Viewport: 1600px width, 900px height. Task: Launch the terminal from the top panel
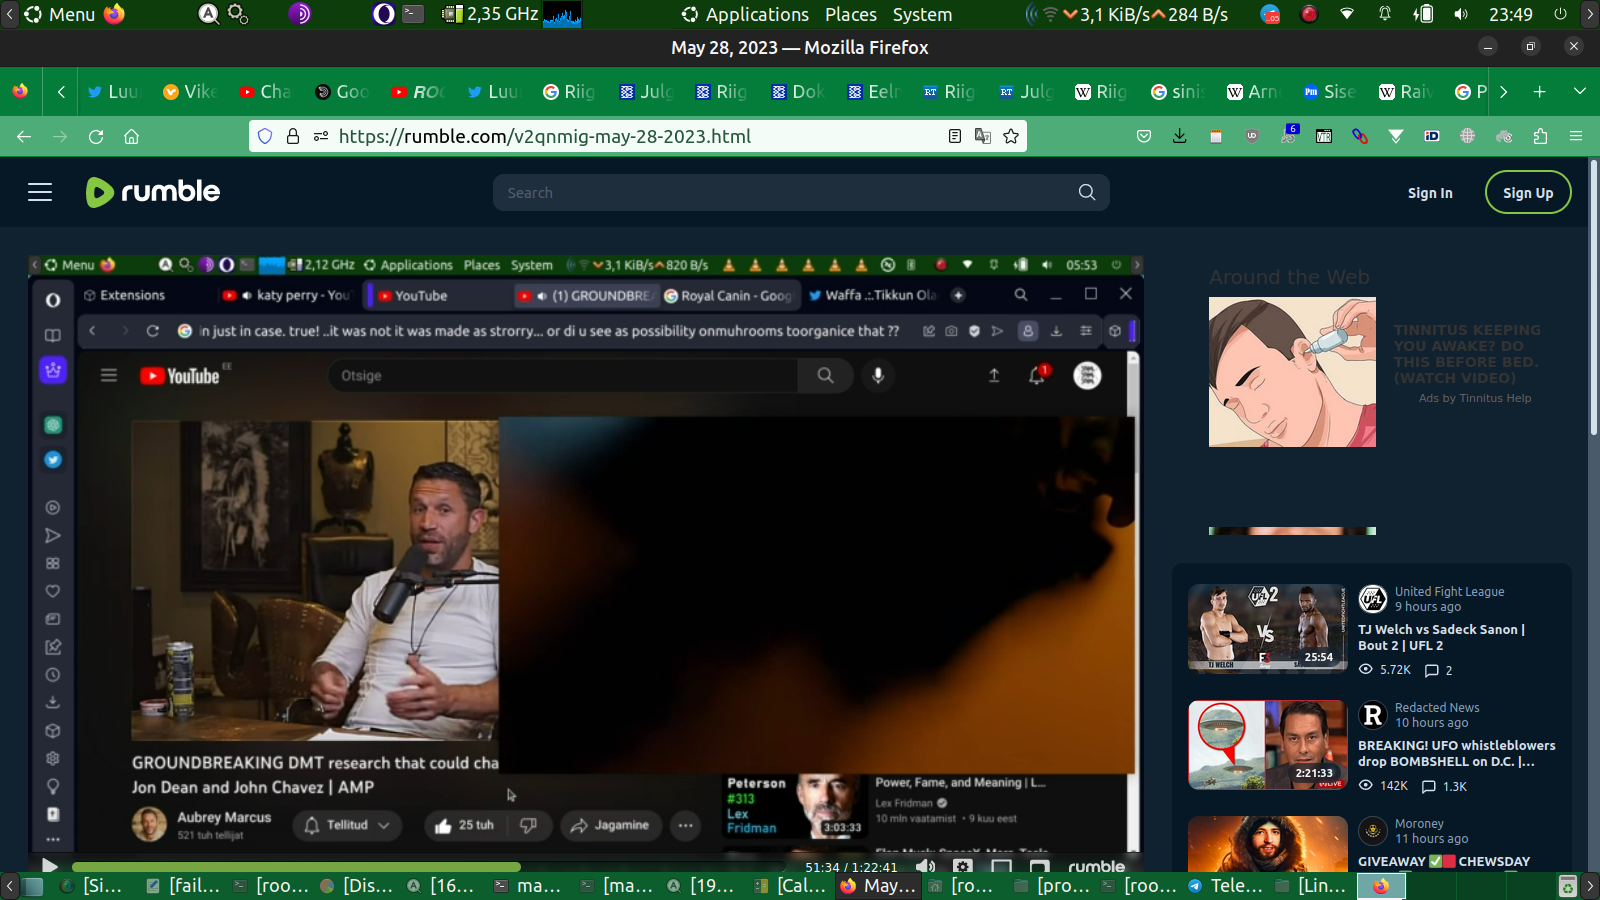pos(413,14)
